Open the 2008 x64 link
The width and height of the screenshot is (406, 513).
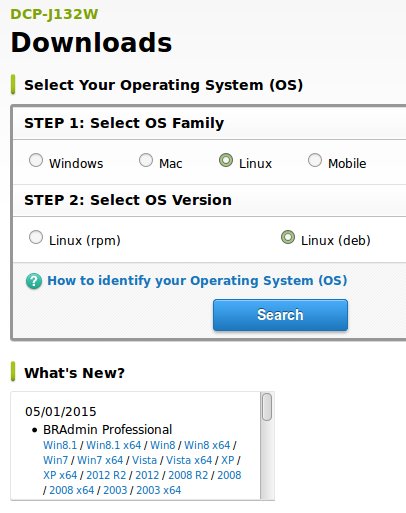(x=72, y=490)
